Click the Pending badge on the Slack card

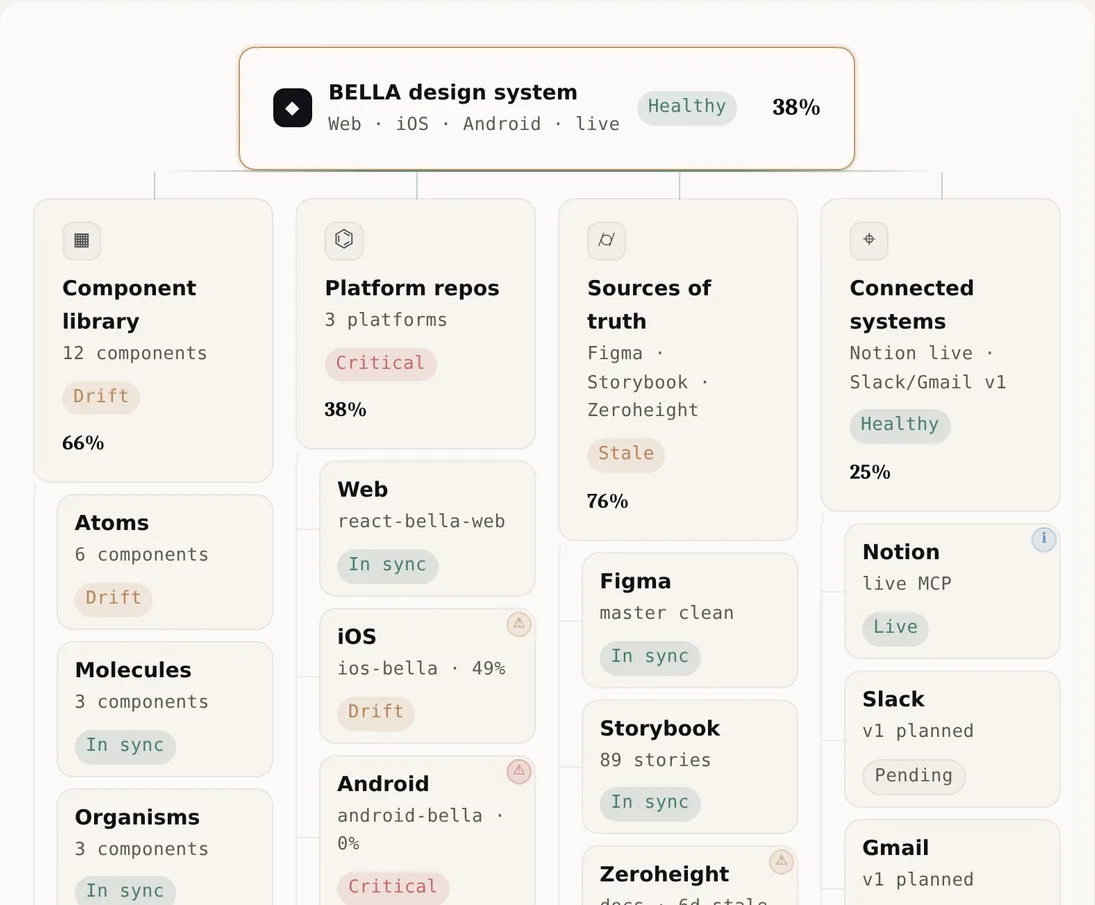click(914, 777)
